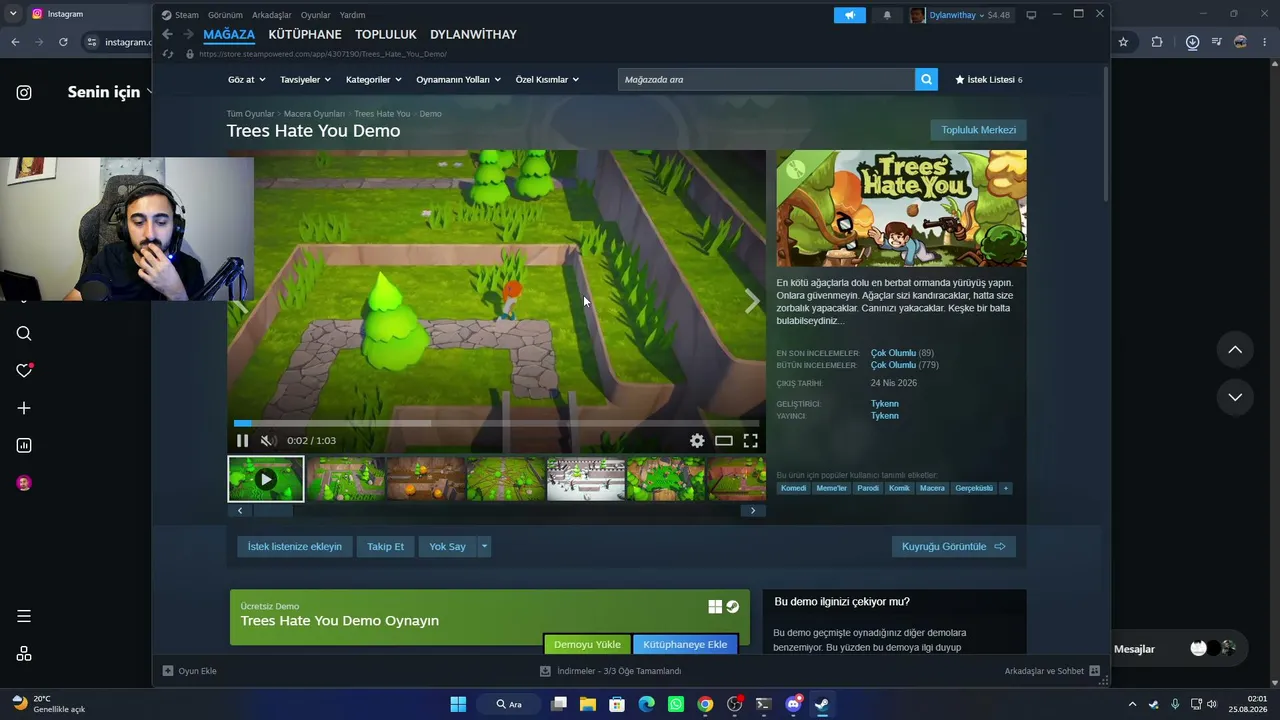
Task: Go to next reel with down arrow
Action: [1235, 397]
